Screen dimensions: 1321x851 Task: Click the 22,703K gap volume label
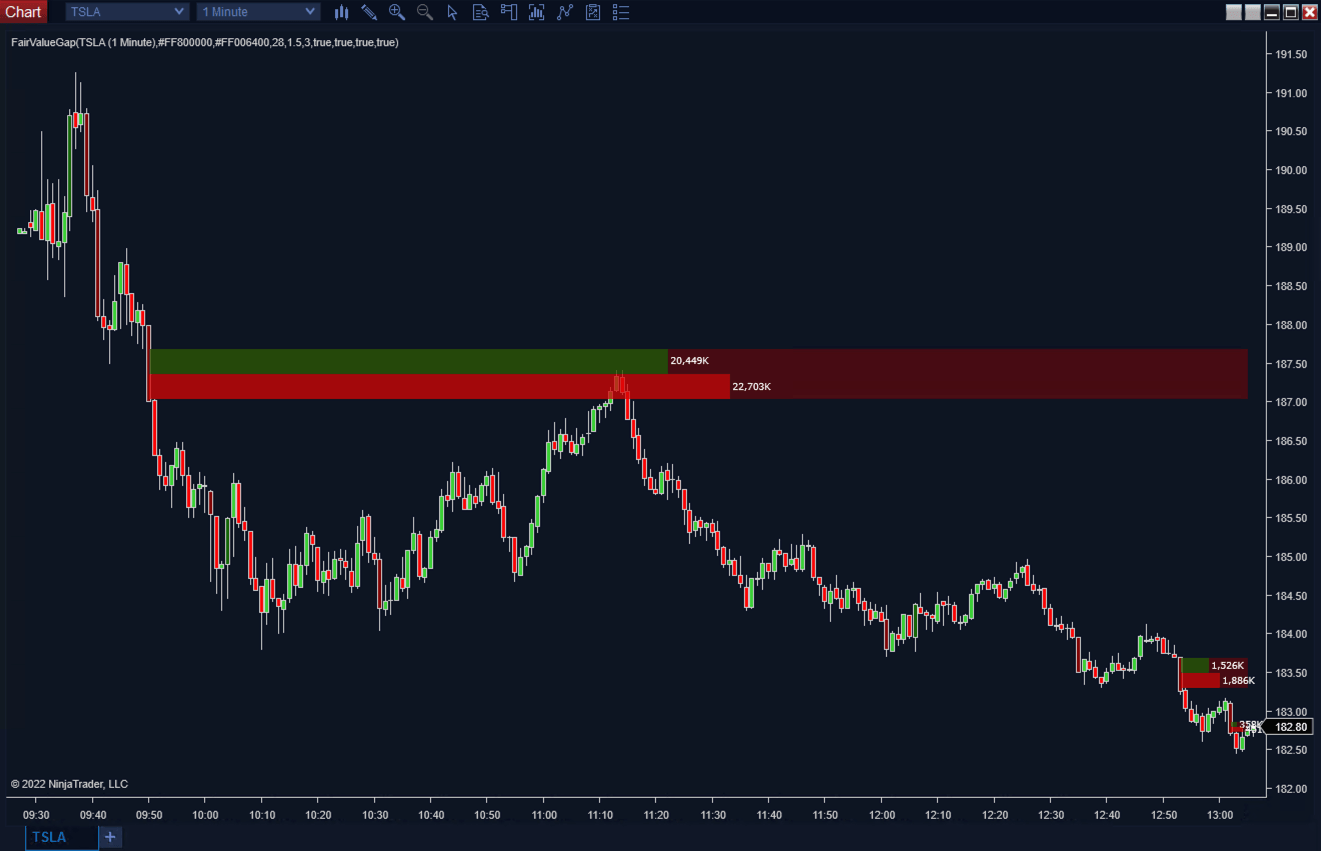752,386
